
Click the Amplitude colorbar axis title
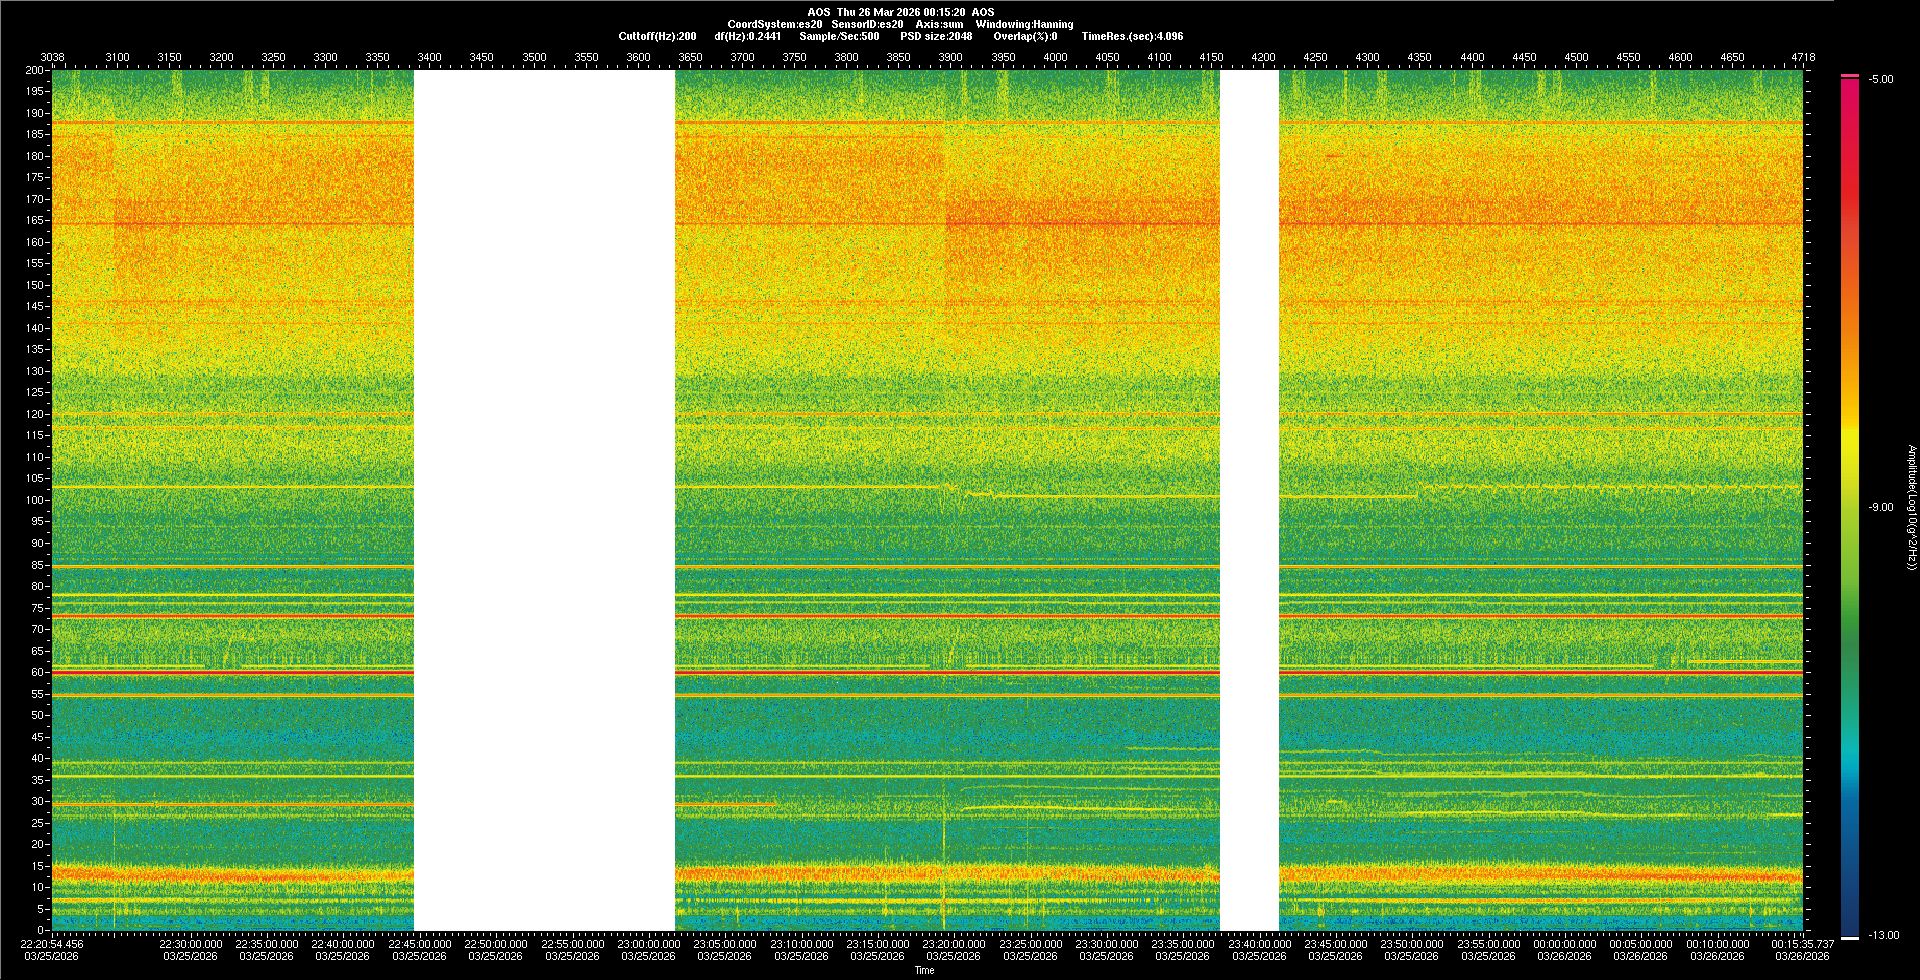point(1911,507)
